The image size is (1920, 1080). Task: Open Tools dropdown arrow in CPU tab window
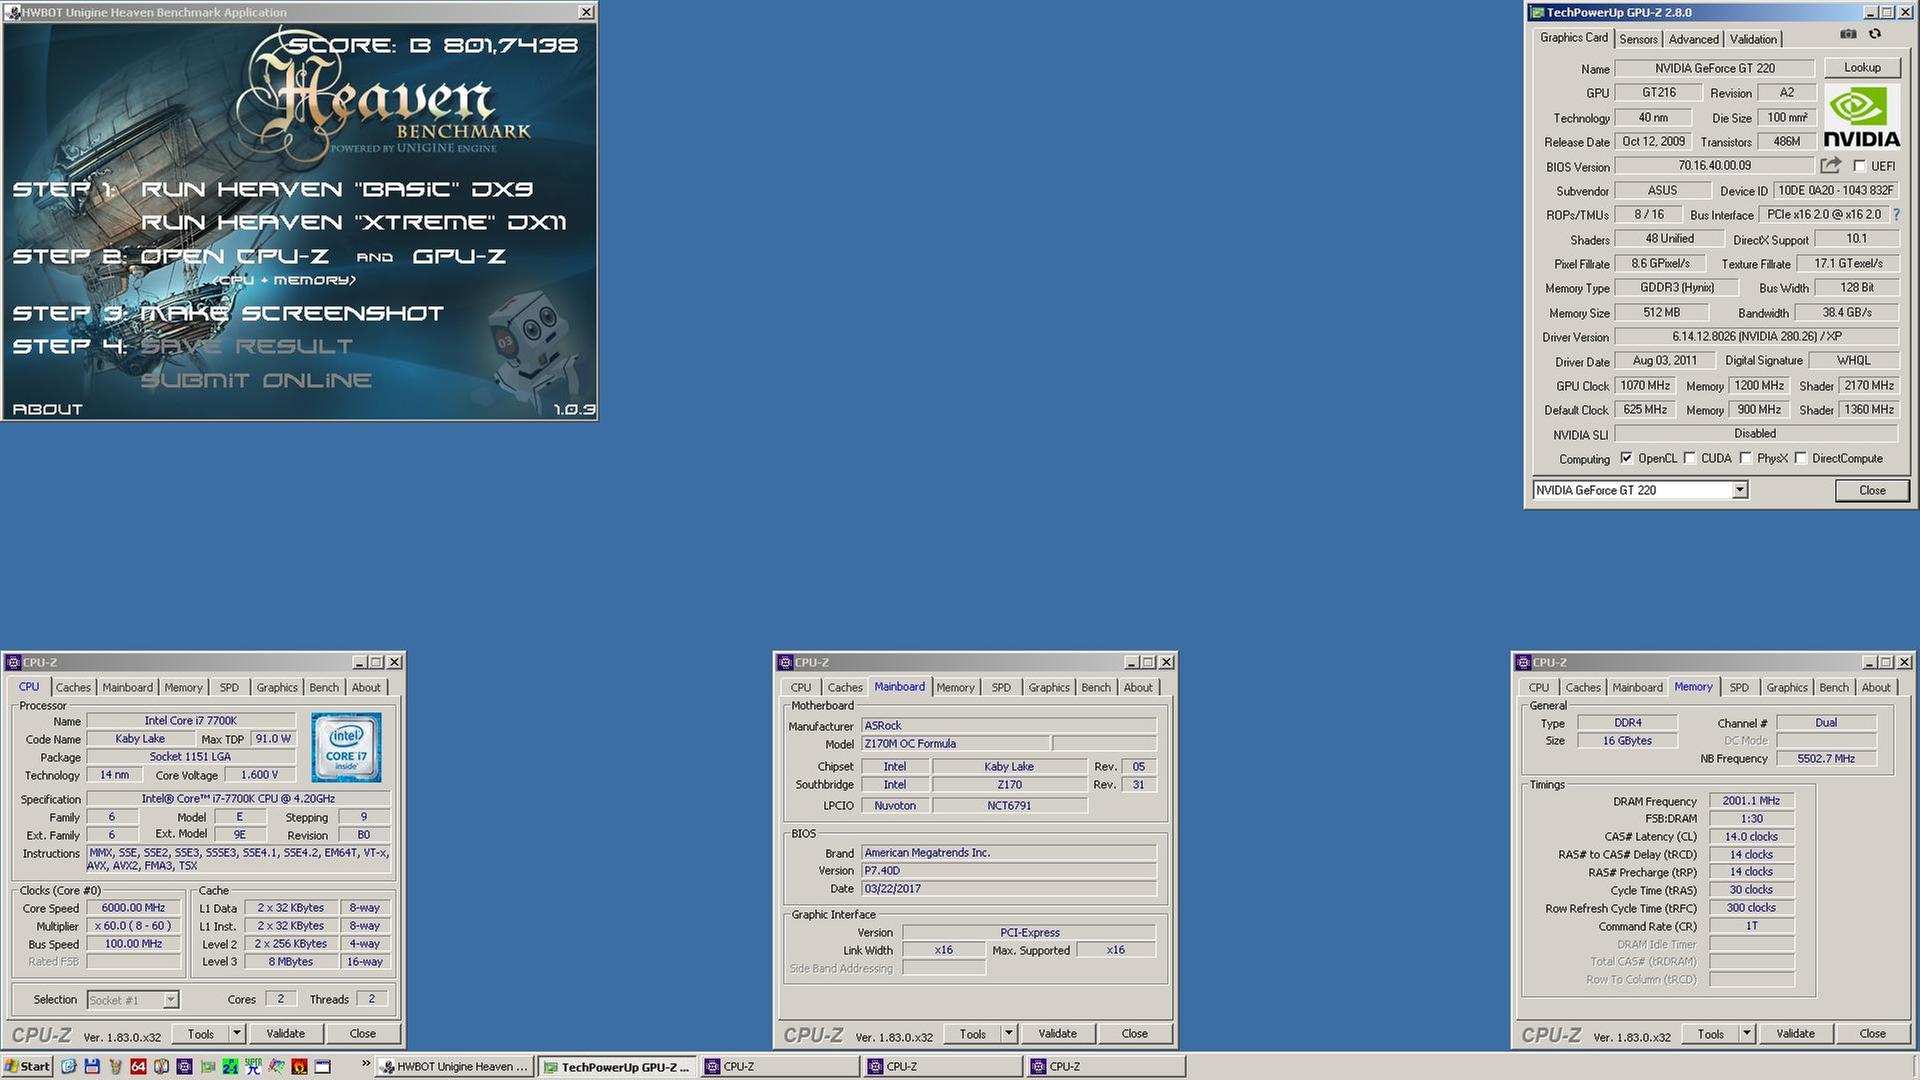[237, 1034]
